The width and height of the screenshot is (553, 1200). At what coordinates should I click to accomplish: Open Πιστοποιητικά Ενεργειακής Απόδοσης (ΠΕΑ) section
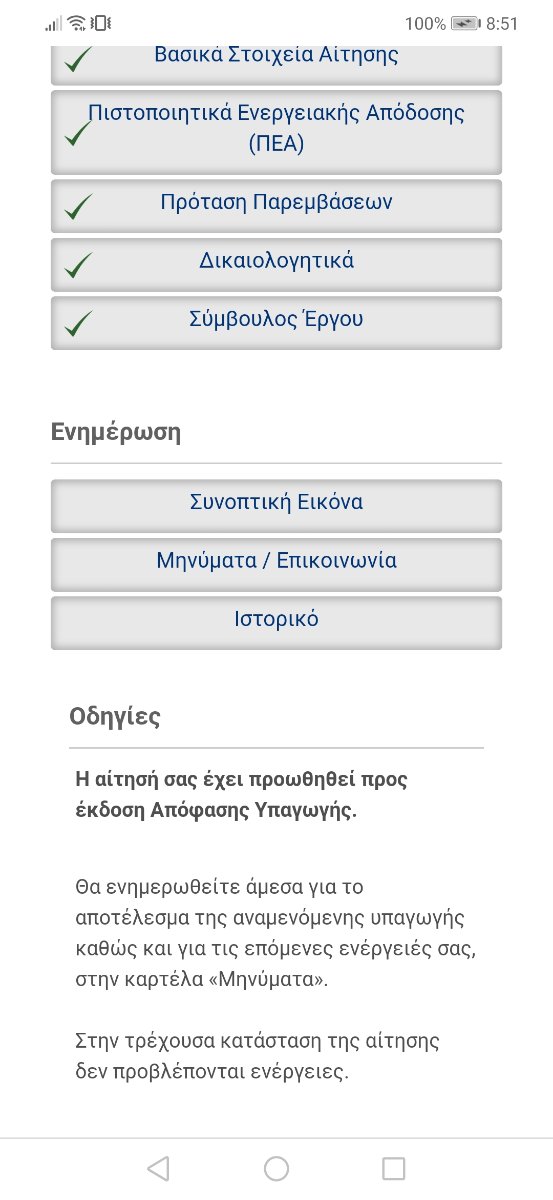276,132
